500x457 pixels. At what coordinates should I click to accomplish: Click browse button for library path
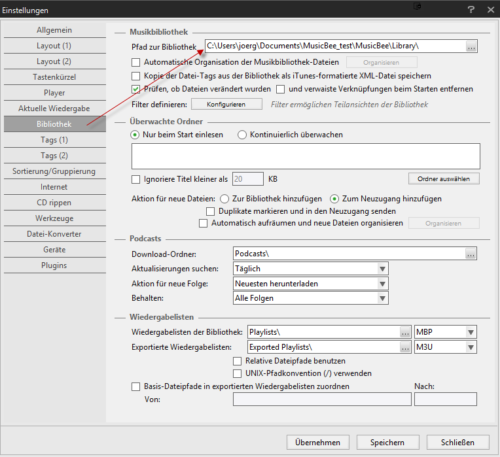pos(471,46)
